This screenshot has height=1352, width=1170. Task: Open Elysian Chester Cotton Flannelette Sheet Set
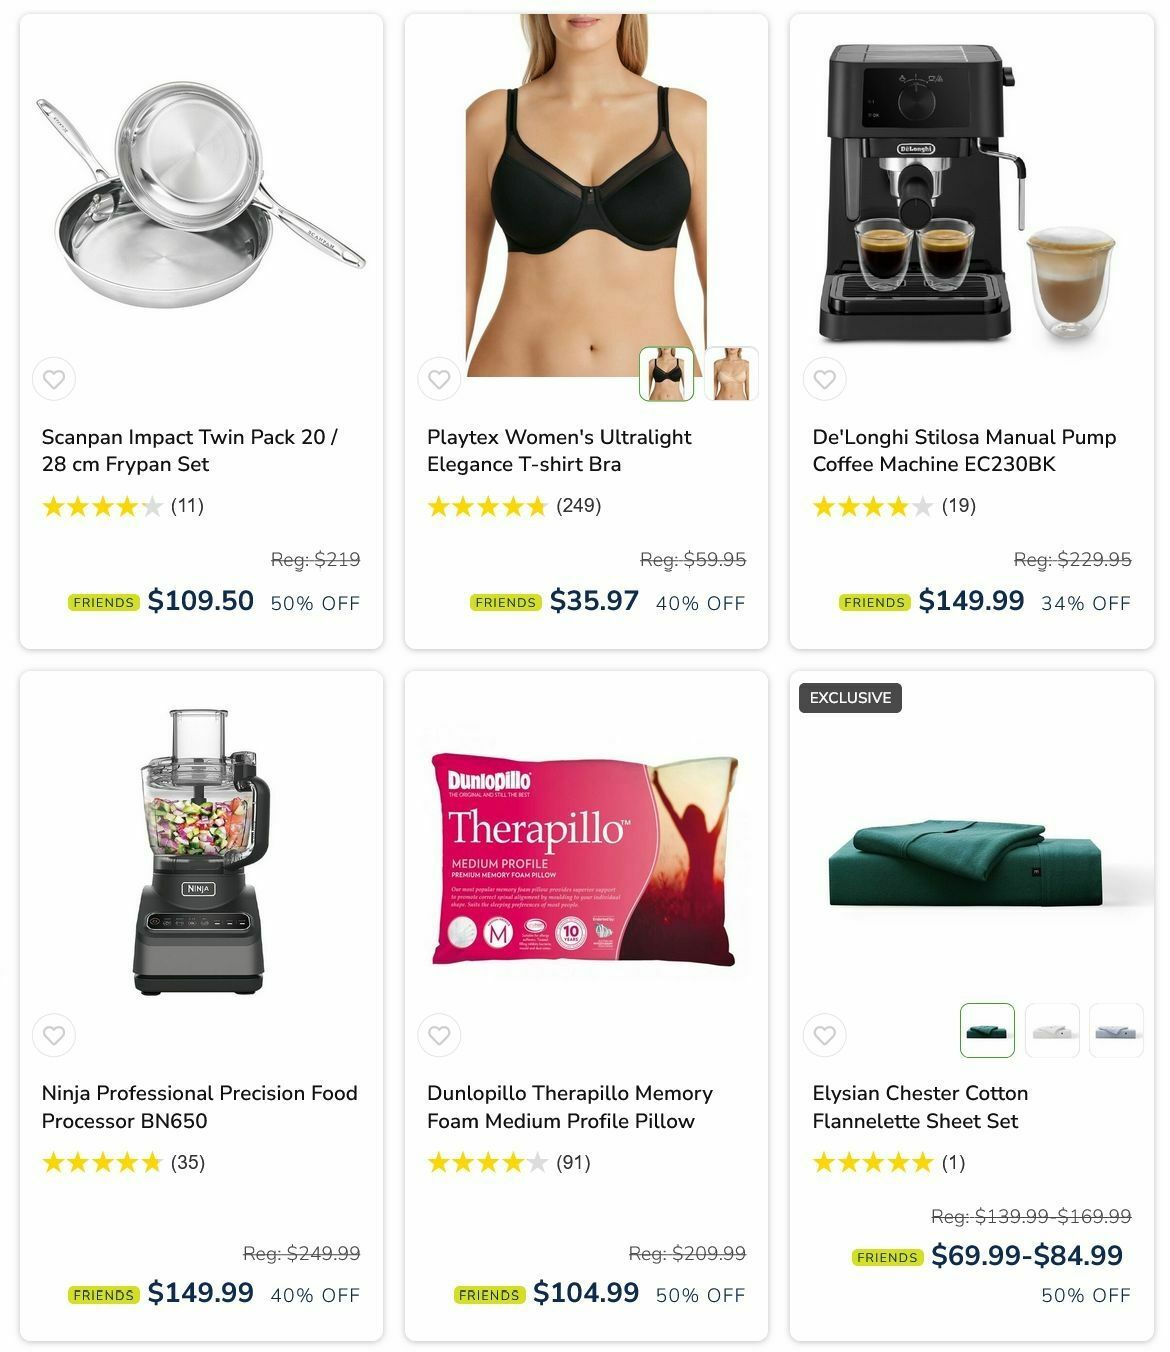coord(920,1107)
